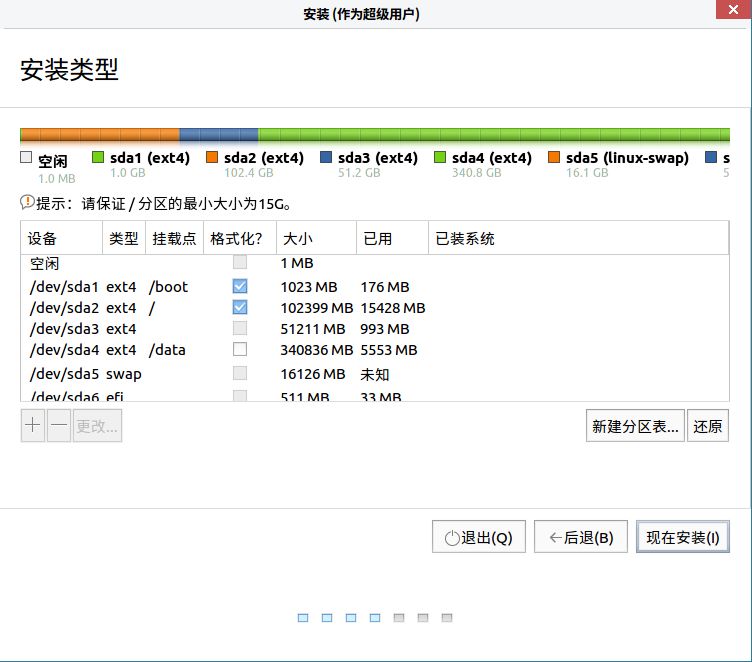Click the 设备 column header
This screenshot has width=752, height=662.
61,238
